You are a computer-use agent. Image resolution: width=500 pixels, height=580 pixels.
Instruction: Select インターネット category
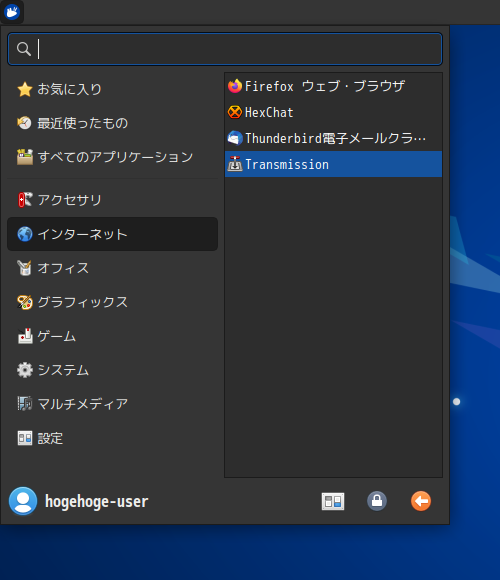(112, 234)
